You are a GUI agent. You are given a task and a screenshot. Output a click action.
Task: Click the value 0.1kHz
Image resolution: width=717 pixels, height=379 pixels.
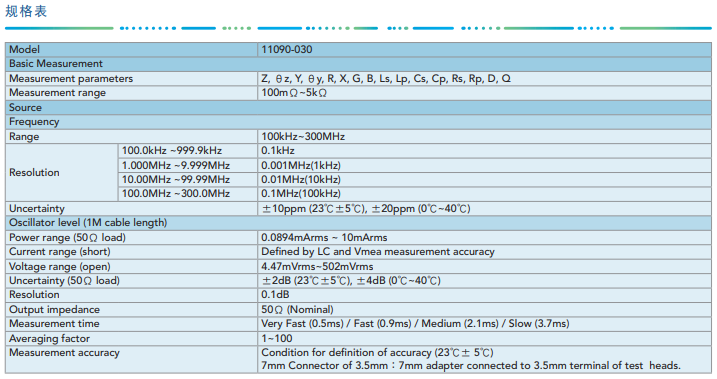(278, 151)
